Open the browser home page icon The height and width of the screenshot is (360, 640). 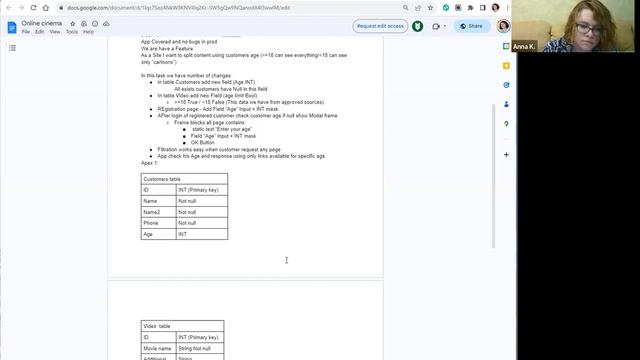coord(46,8)
